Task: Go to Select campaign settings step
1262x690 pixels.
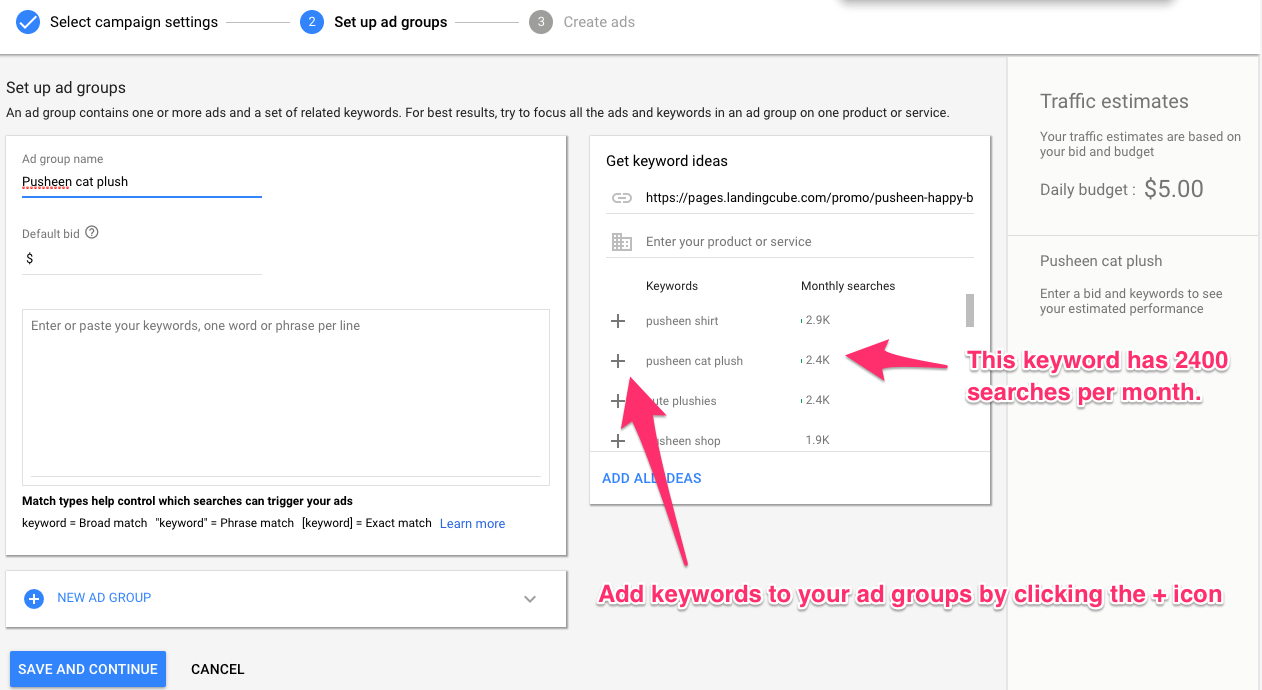Action: [x=134, y=22]
